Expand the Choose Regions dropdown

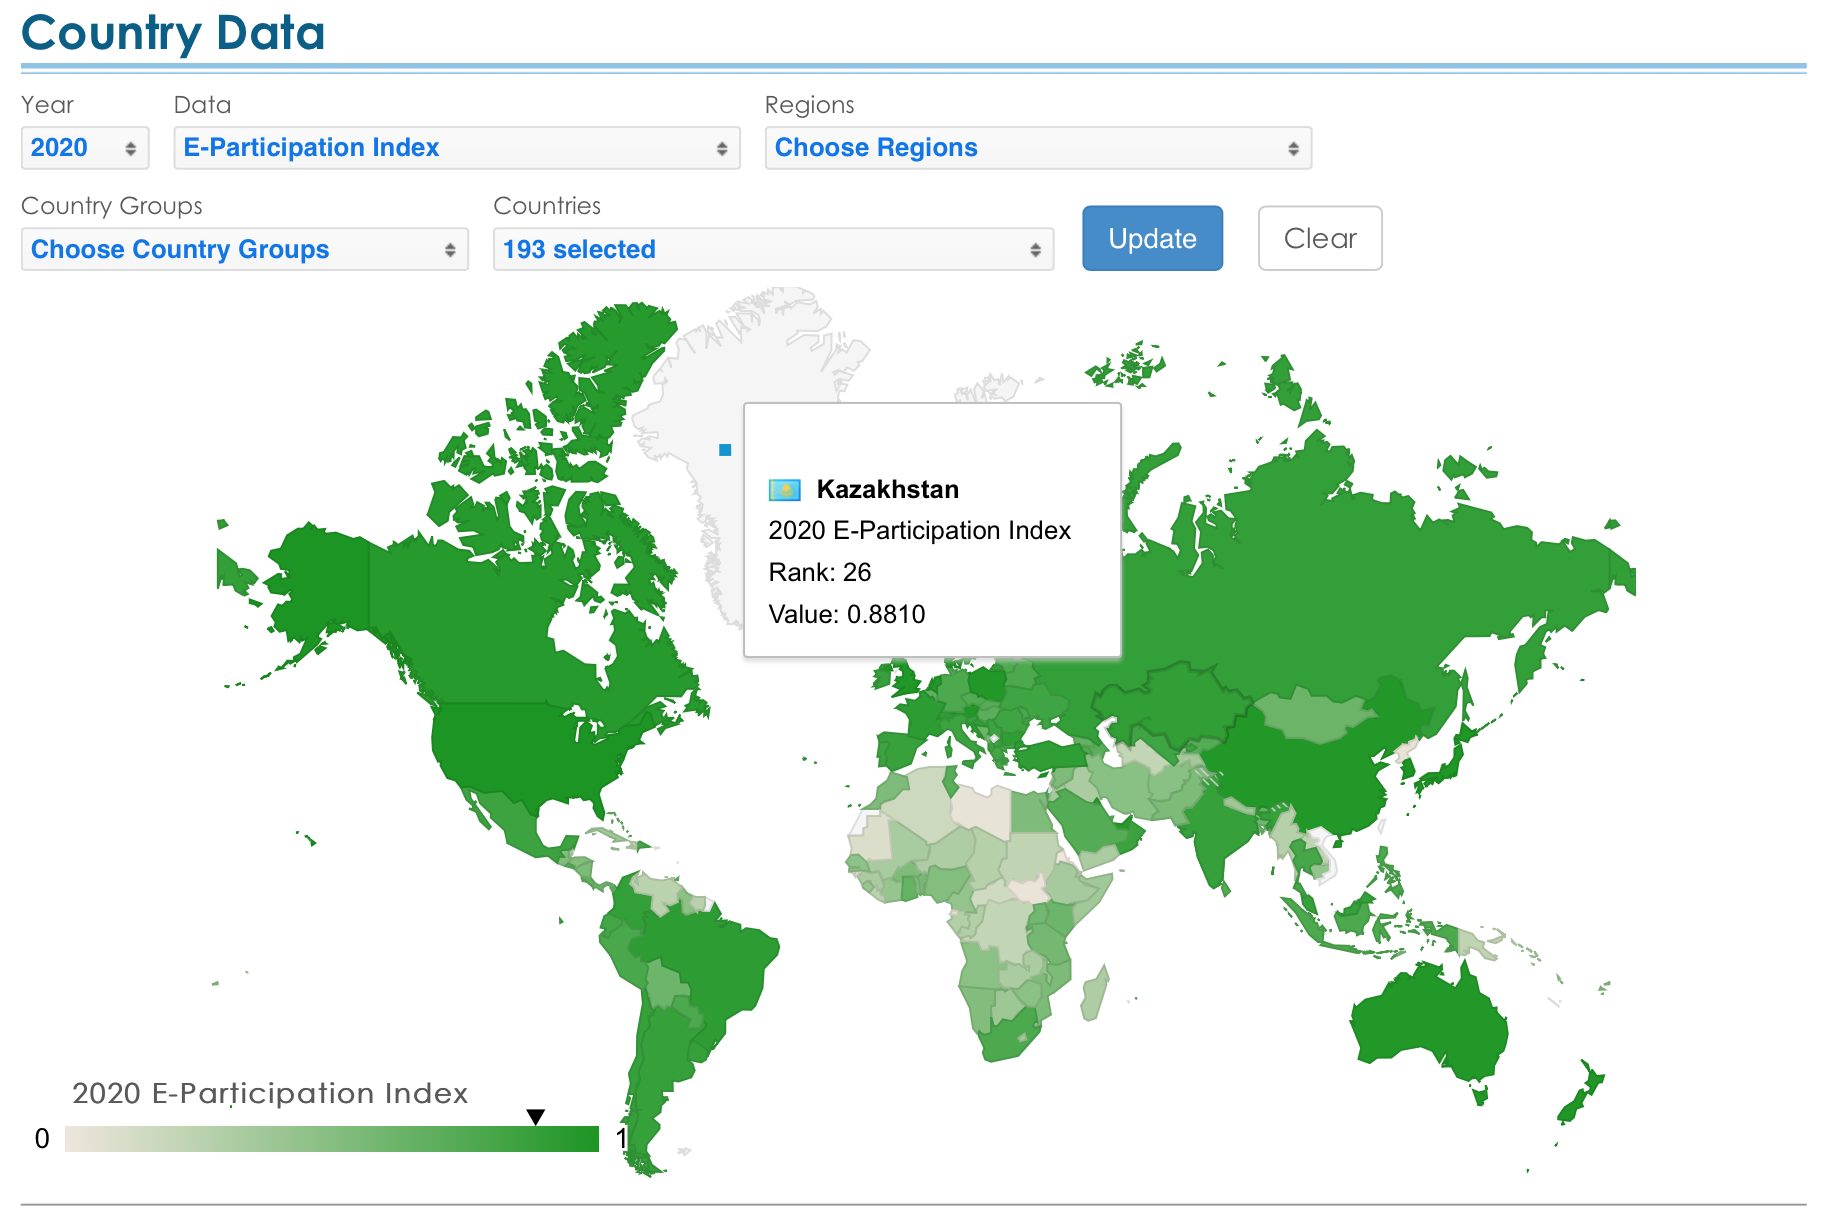(x=1037, y=148)
